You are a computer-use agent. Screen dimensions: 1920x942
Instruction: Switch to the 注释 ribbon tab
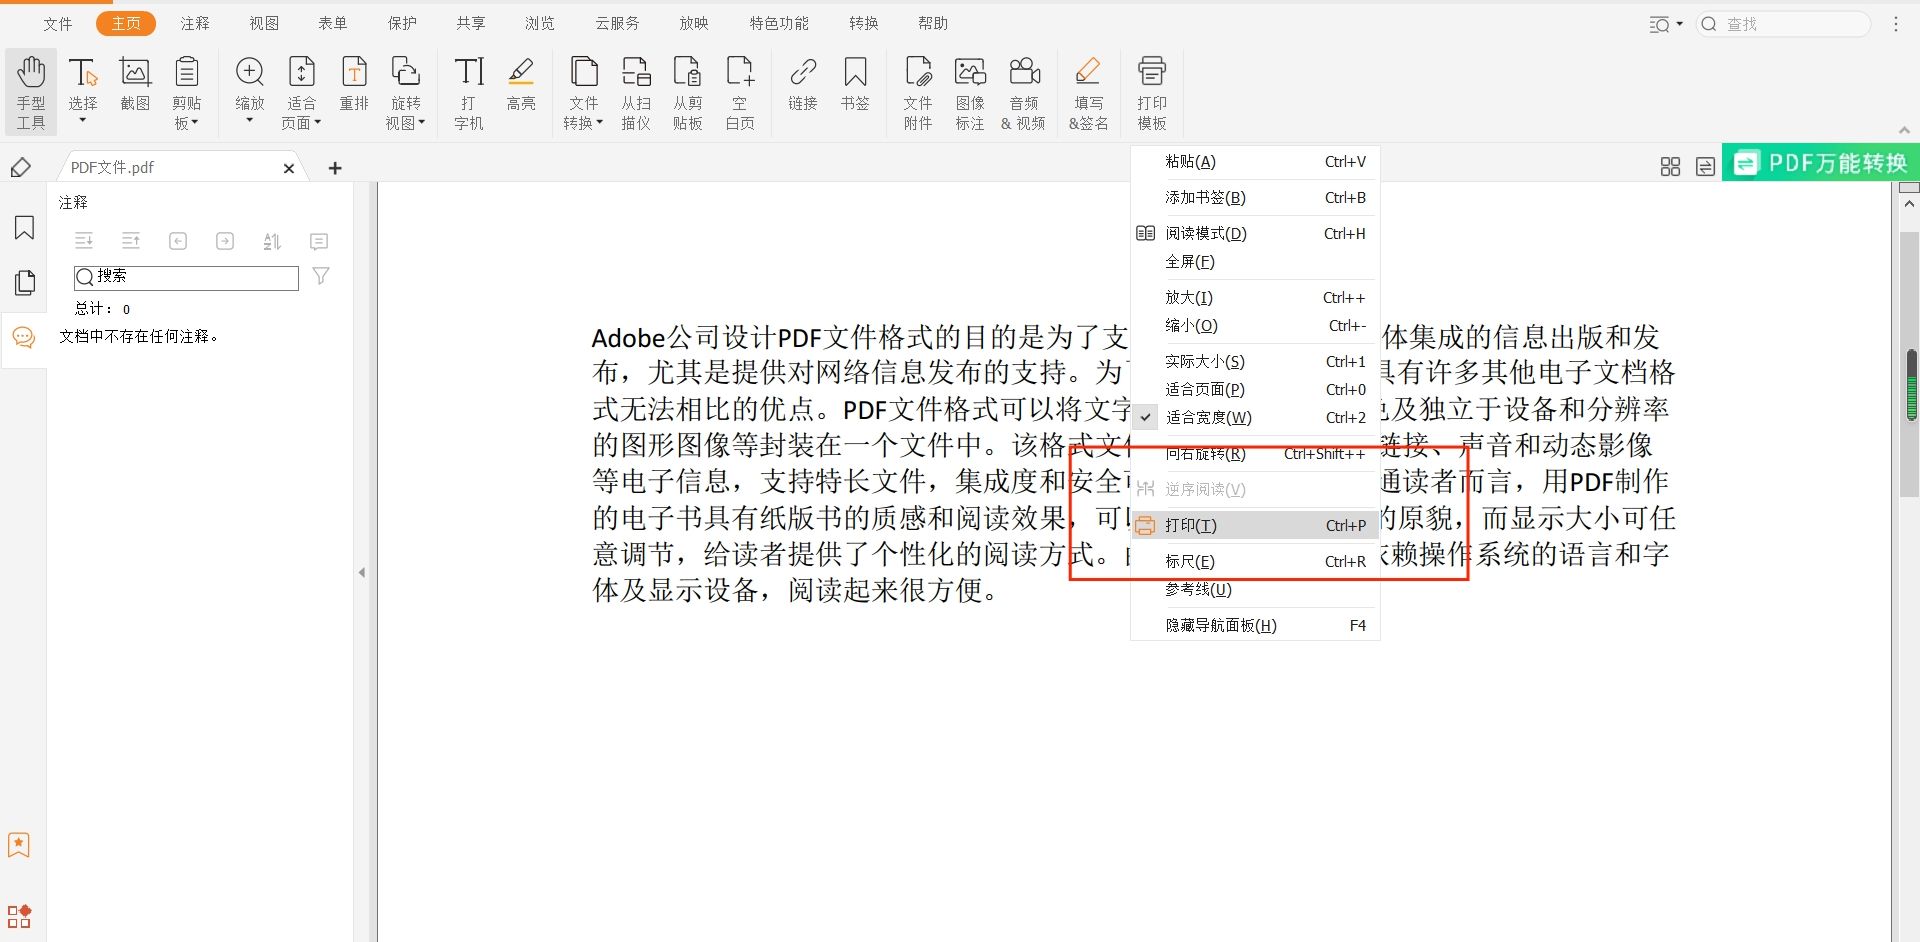195,23
